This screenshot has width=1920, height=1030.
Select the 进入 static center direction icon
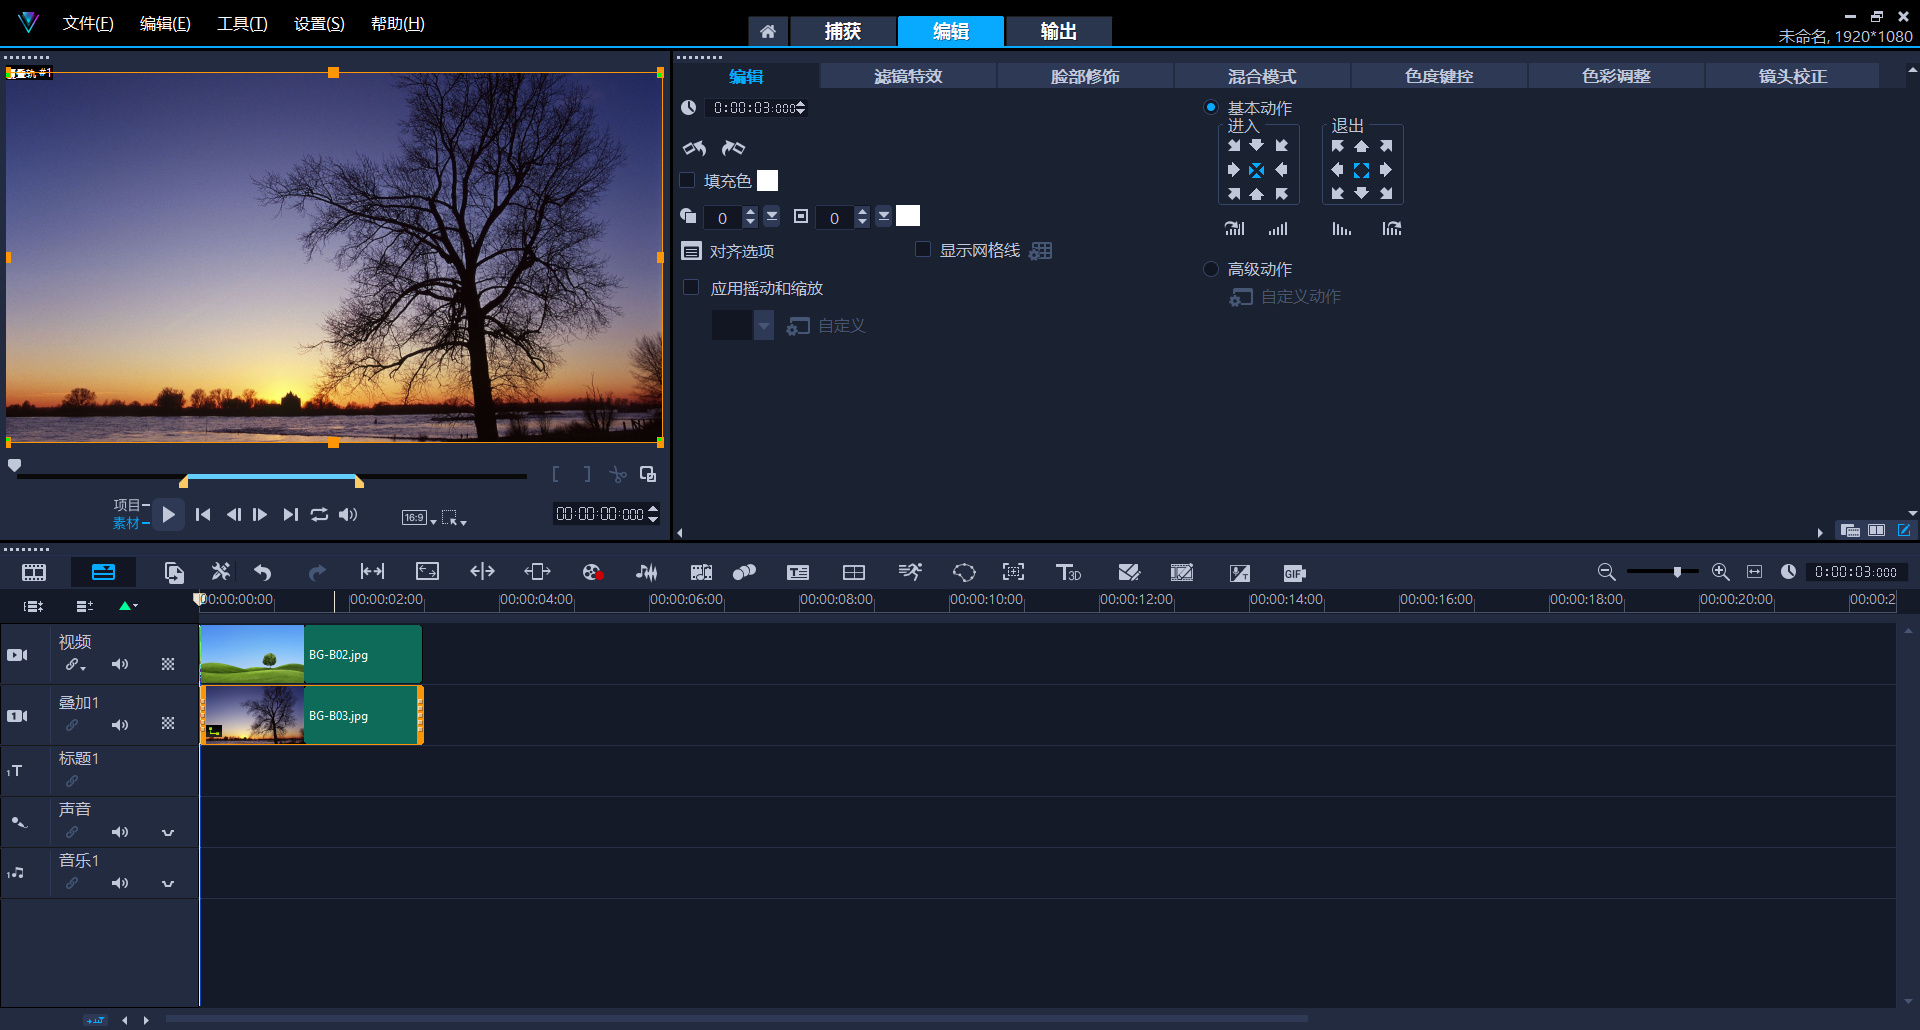[1257, 170]
